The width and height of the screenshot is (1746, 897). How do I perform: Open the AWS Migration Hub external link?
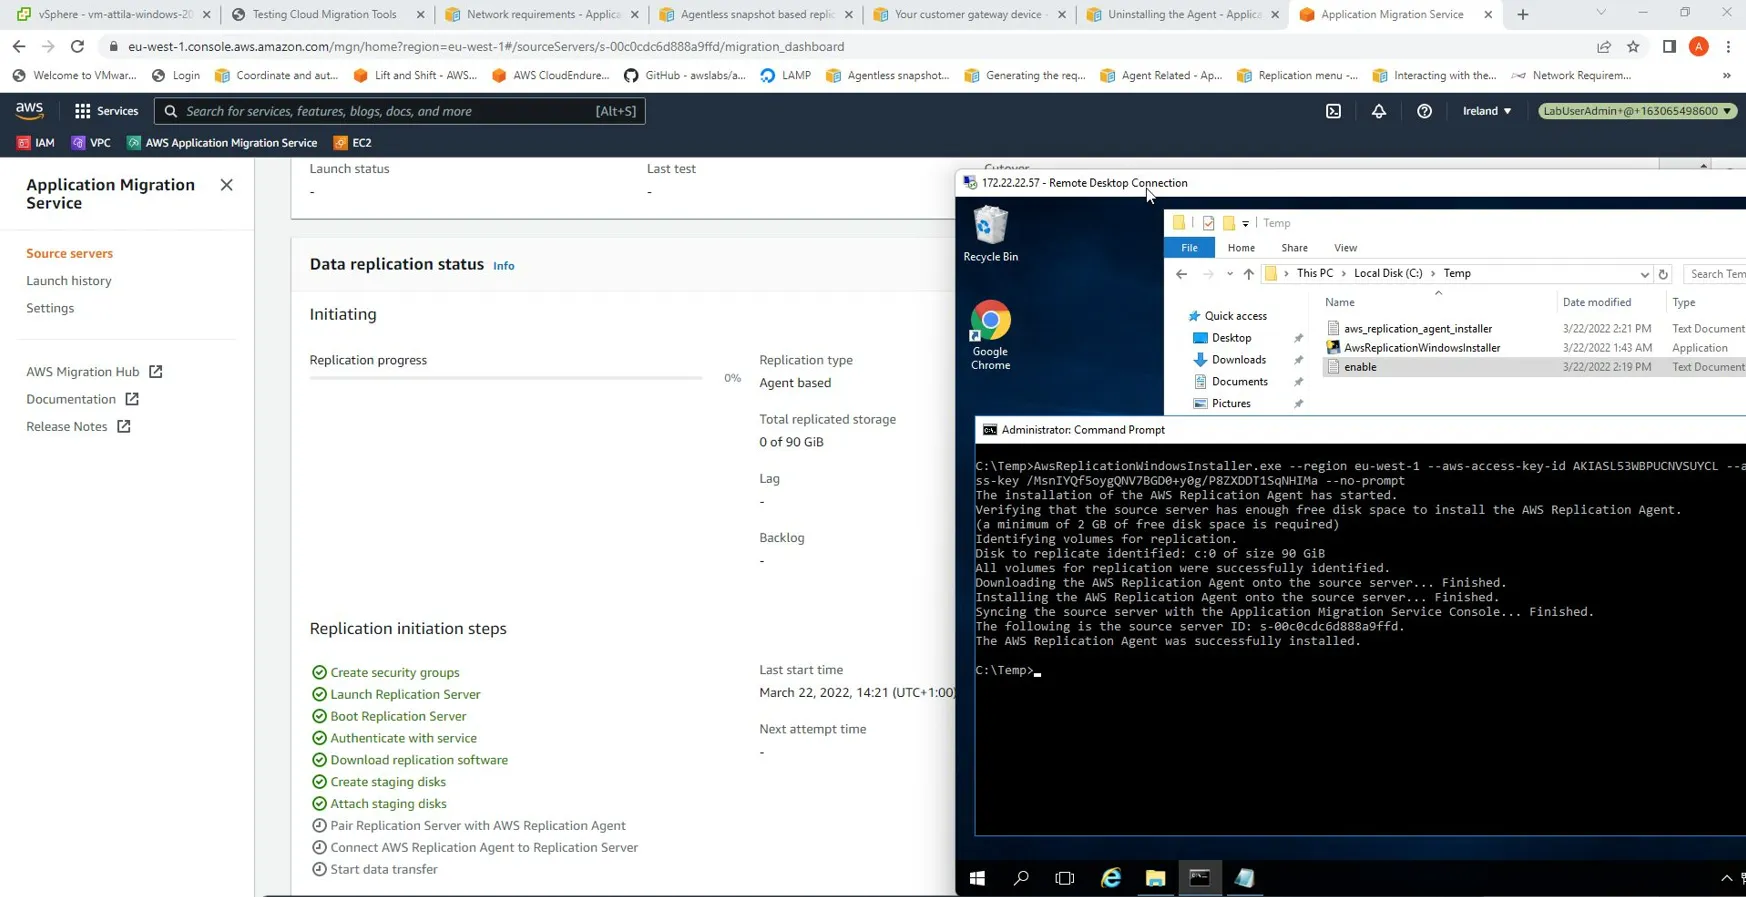pyautogui.click(x=94, y=372)
